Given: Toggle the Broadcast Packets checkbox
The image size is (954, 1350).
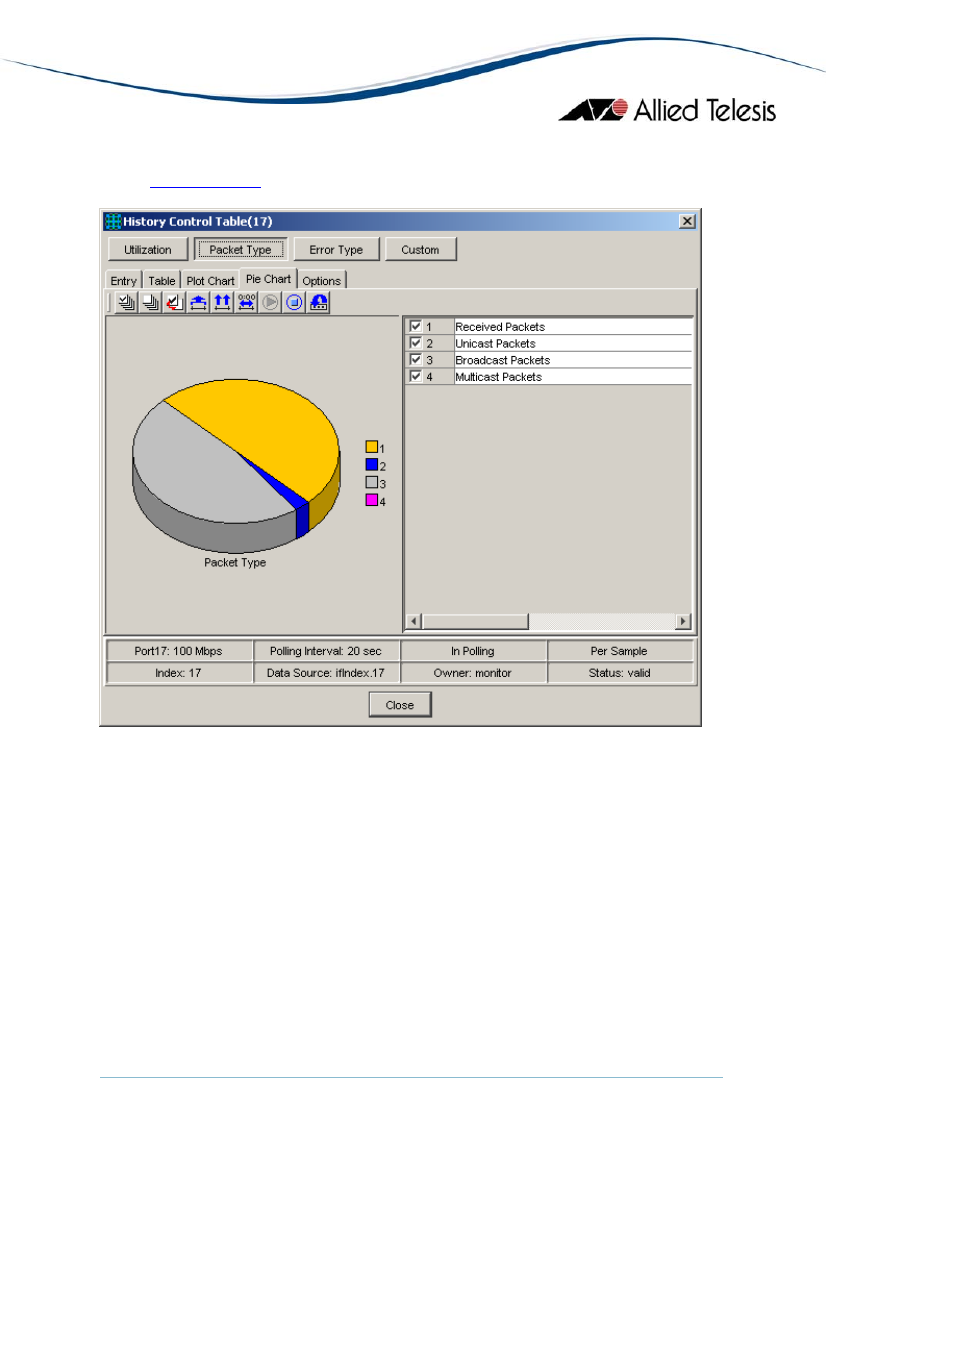Looking at the screenshot, I should [x=415, y=360].
